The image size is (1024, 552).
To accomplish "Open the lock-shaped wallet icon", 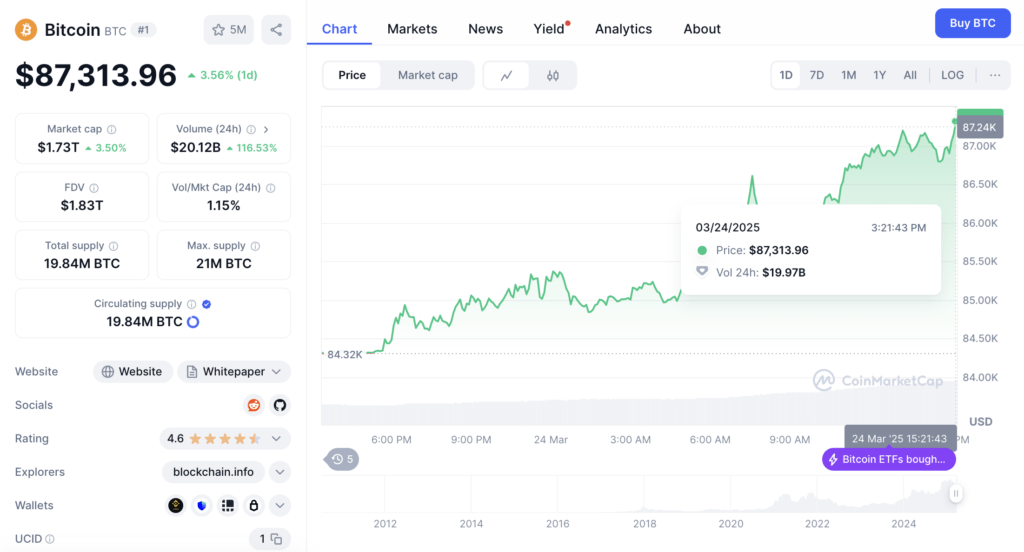I will (253, 505).
